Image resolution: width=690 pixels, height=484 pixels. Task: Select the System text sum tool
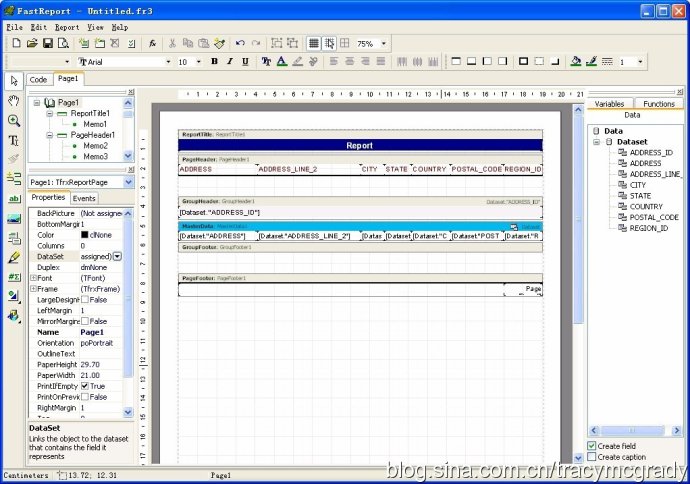click(x=14, y=277)
